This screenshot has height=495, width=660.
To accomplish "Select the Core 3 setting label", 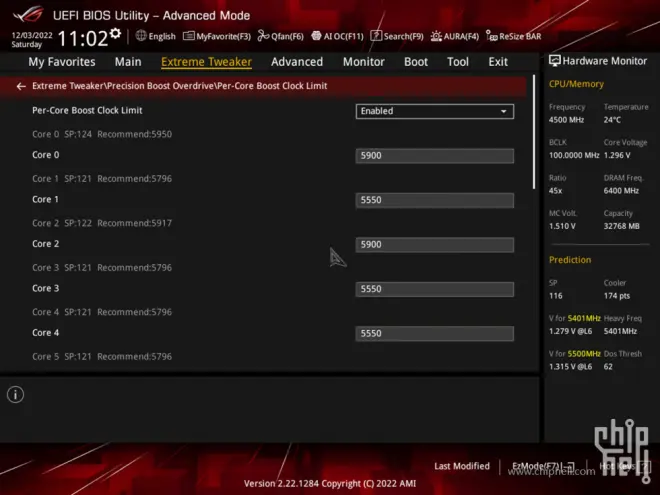I will pyautogui.click(x=45, y=288).
